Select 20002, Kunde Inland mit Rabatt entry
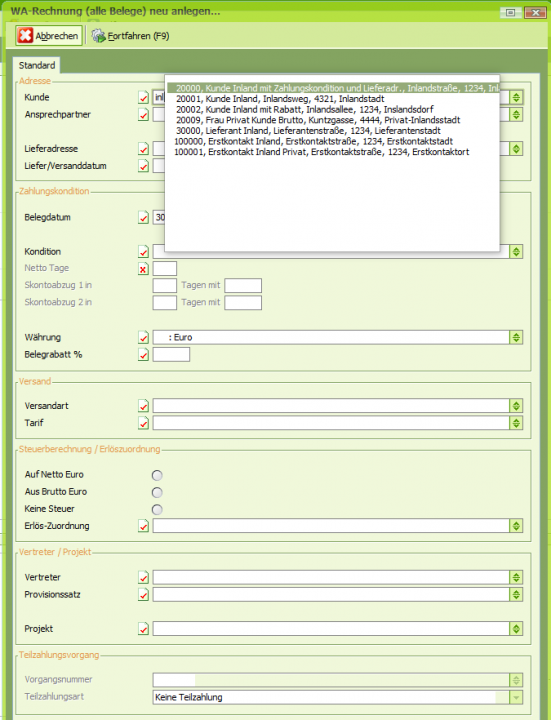551x720 pixels. [304, 109]
